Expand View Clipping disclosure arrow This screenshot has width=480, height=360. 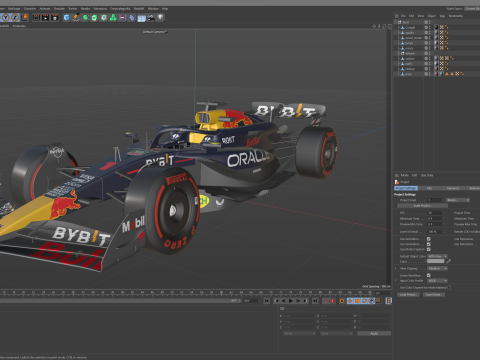coord(396,268)
